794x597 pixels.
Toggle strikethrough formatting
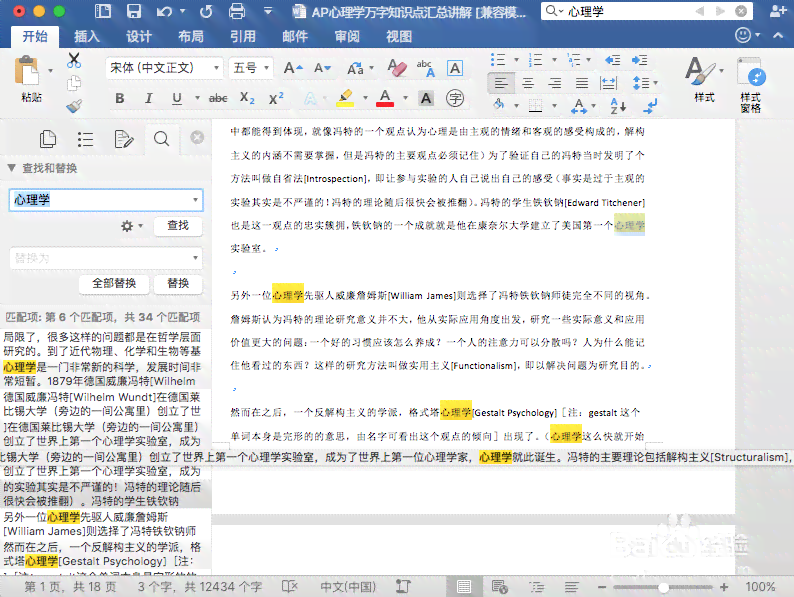click(x=218, y=98)
